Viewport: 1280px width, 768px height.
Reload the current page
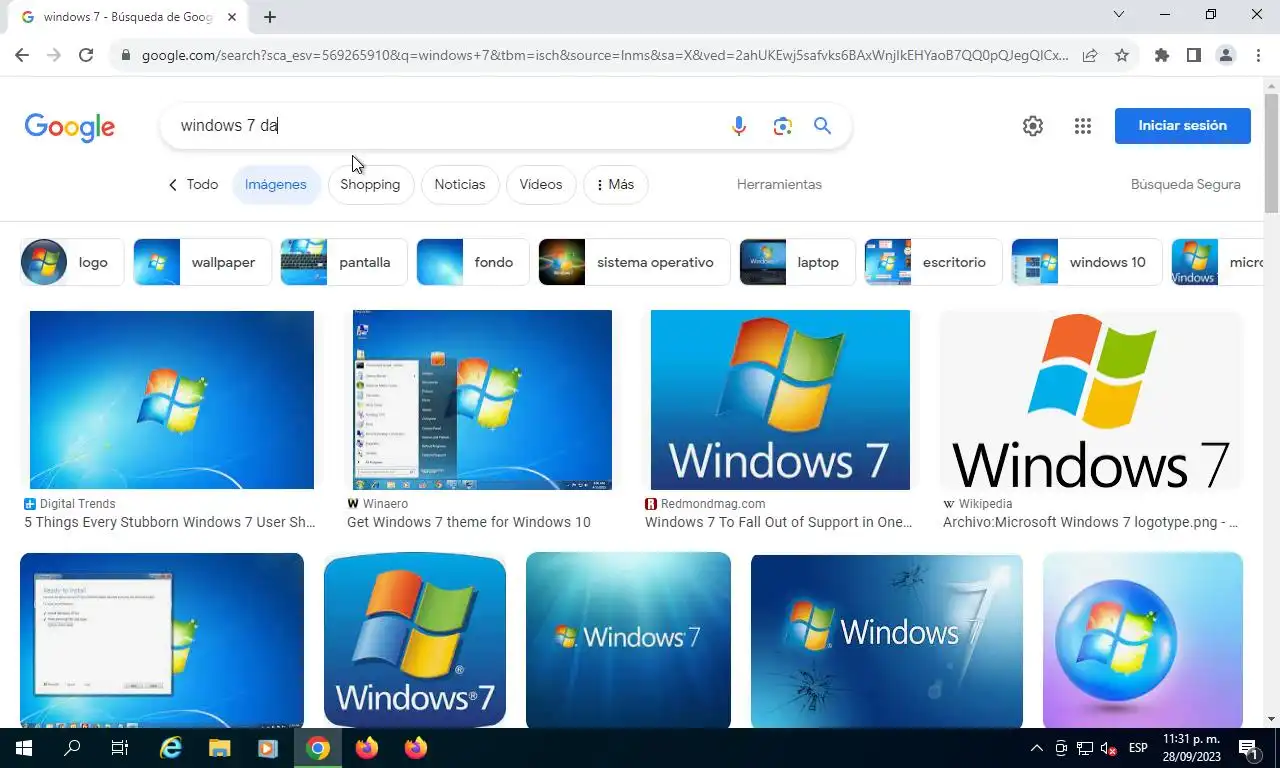coord(86,55)
